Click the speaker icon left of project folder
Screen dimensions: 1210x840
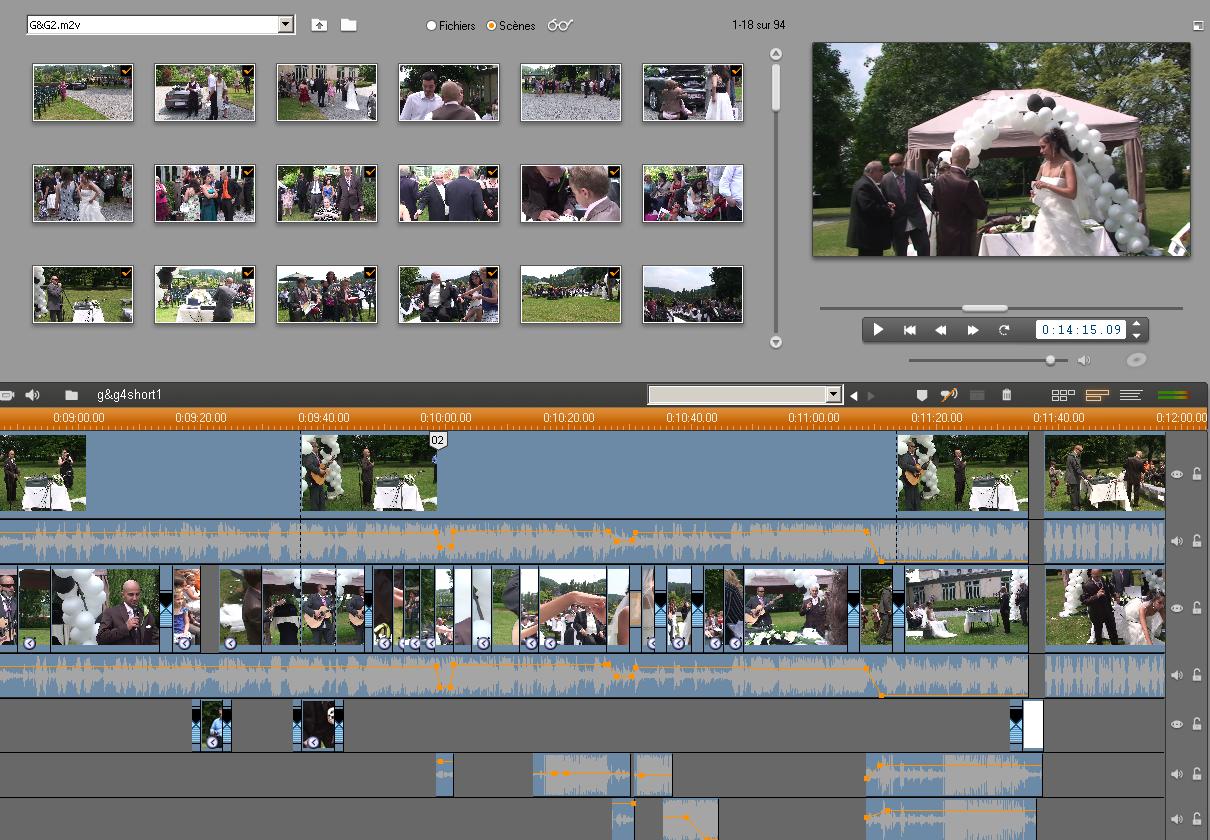[33, 395]
